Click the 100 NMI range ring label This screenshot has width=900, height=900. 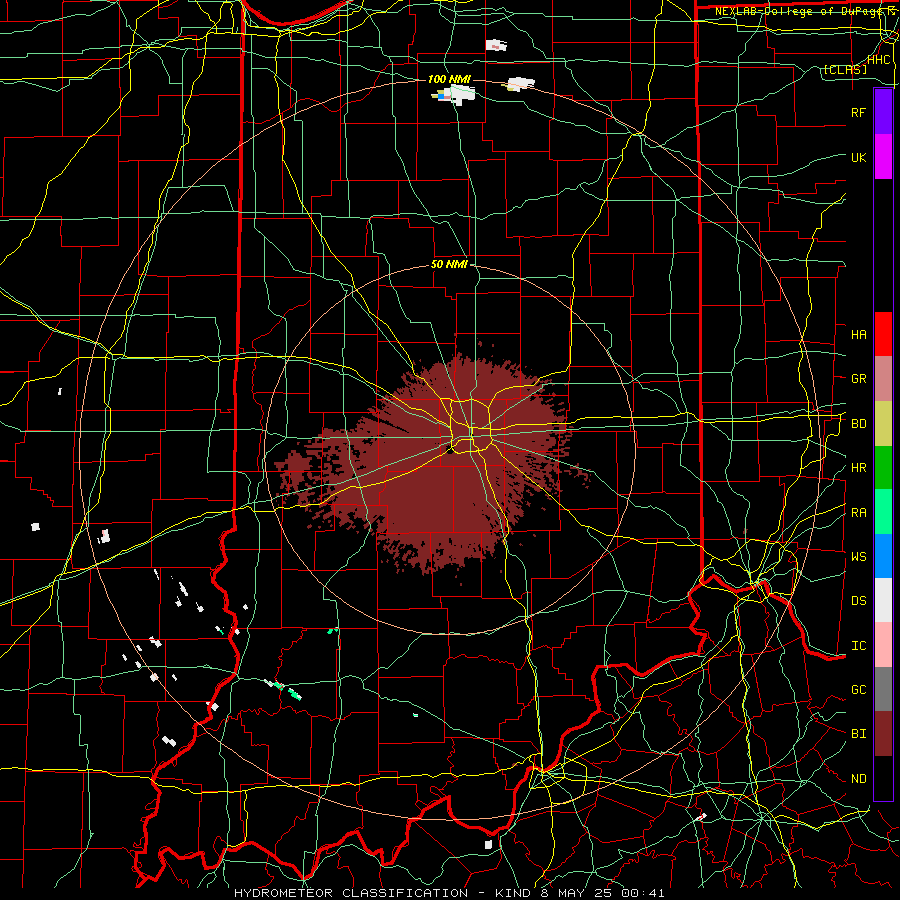click(x=449, y=79)
